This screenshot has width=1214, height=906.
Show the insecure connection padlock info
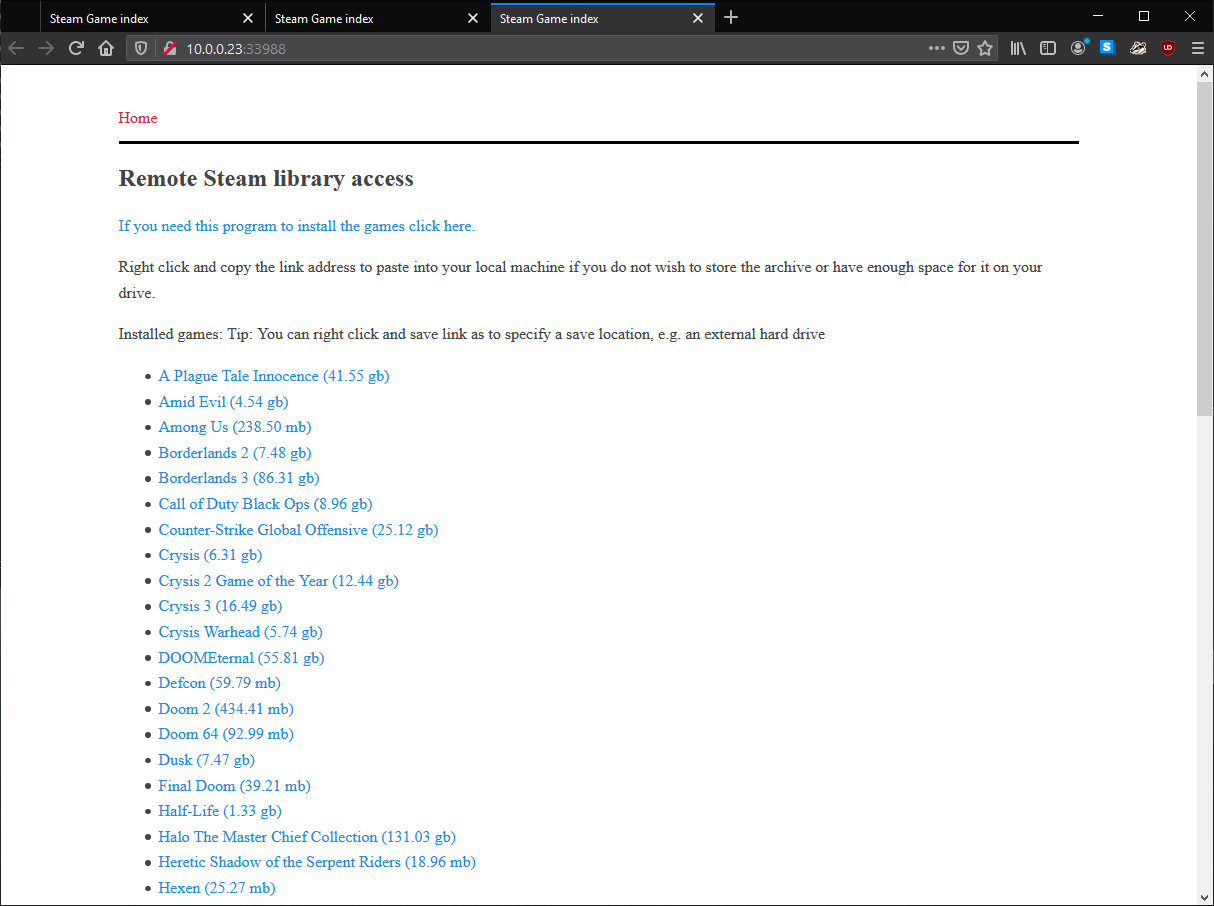click(x=170, y=48)
